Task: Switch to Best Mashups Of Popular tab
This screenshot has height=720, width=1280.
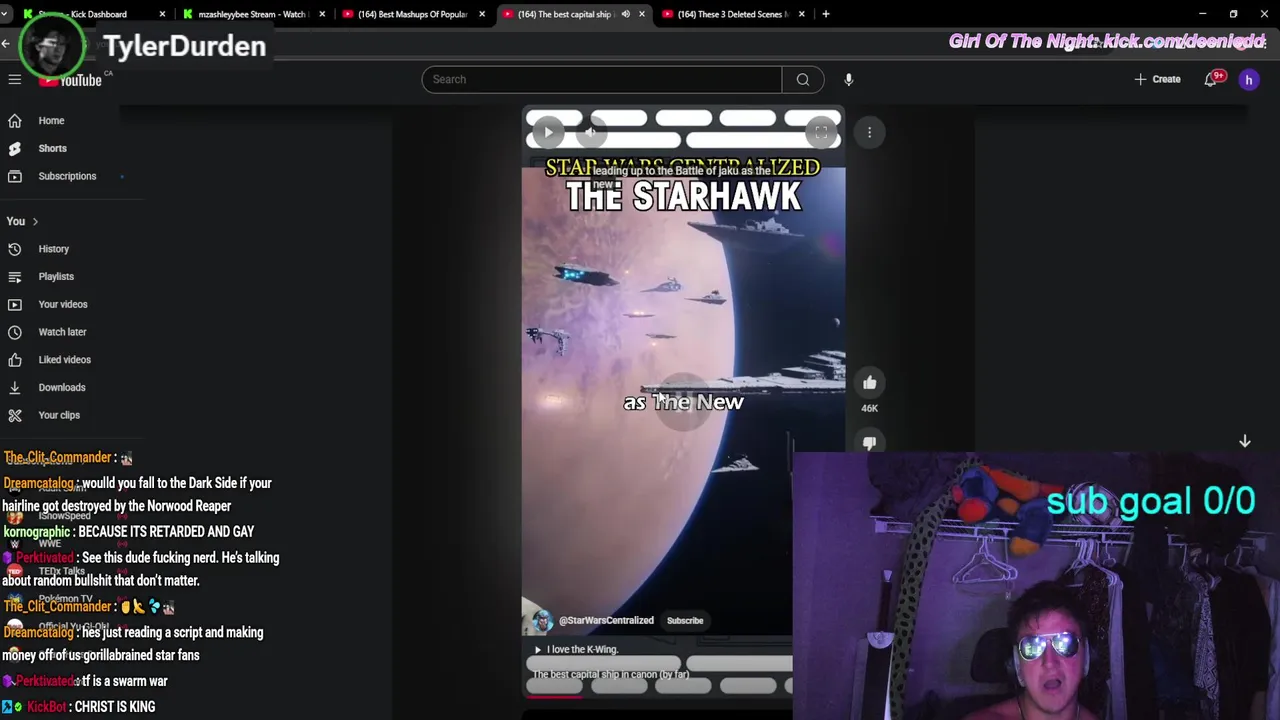Action: [x=413, y=14]
